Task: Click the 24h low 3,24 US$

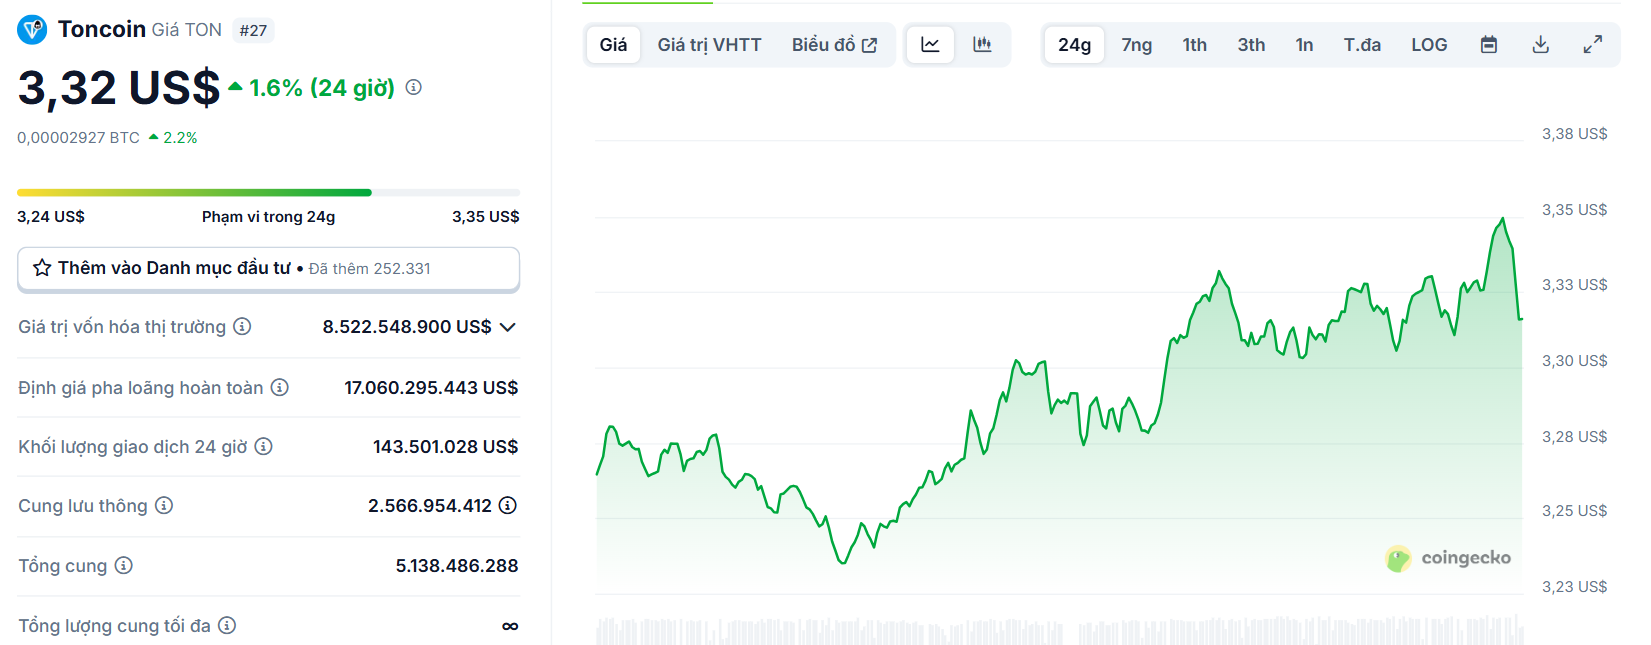Action: coord(51,216)
